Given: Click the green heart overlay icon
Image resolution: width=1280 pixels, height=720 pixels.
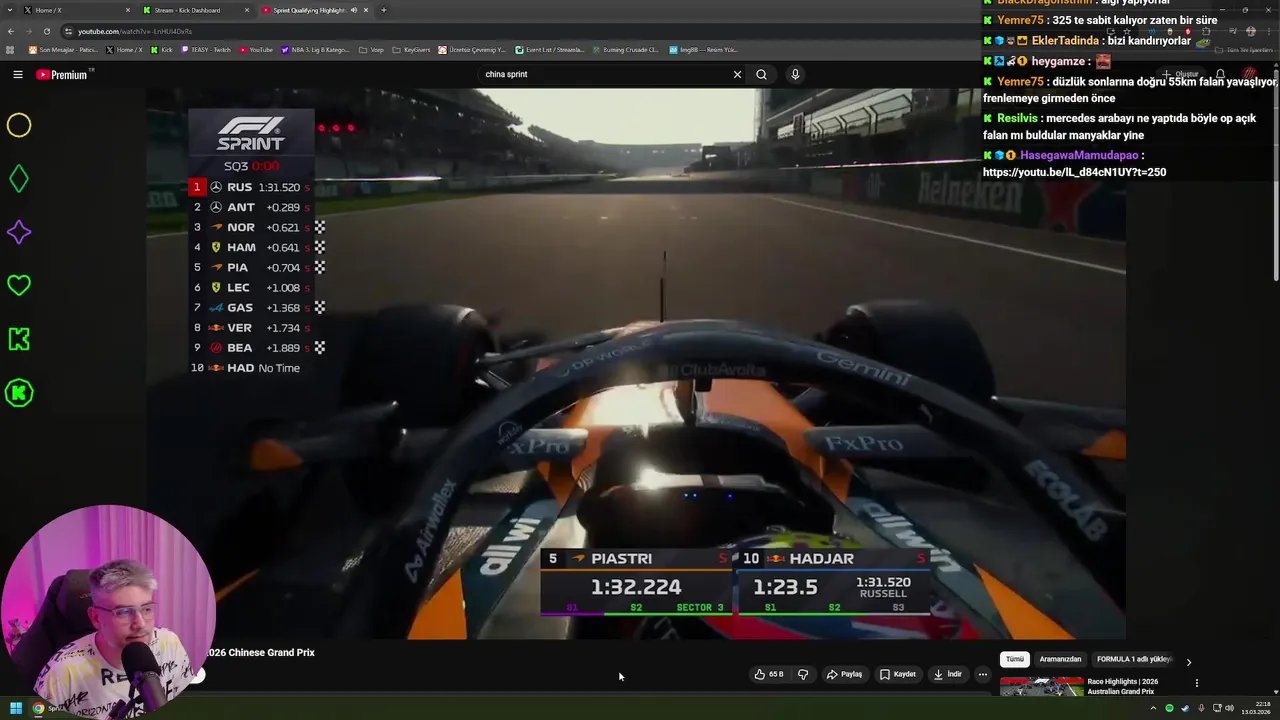Looking at the screenshot, I should pyautogui.click(x=19, y=285).
